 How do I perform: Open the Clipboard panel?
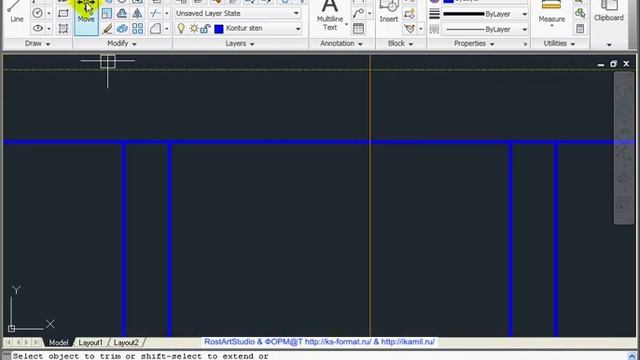(x=609, y=11)
